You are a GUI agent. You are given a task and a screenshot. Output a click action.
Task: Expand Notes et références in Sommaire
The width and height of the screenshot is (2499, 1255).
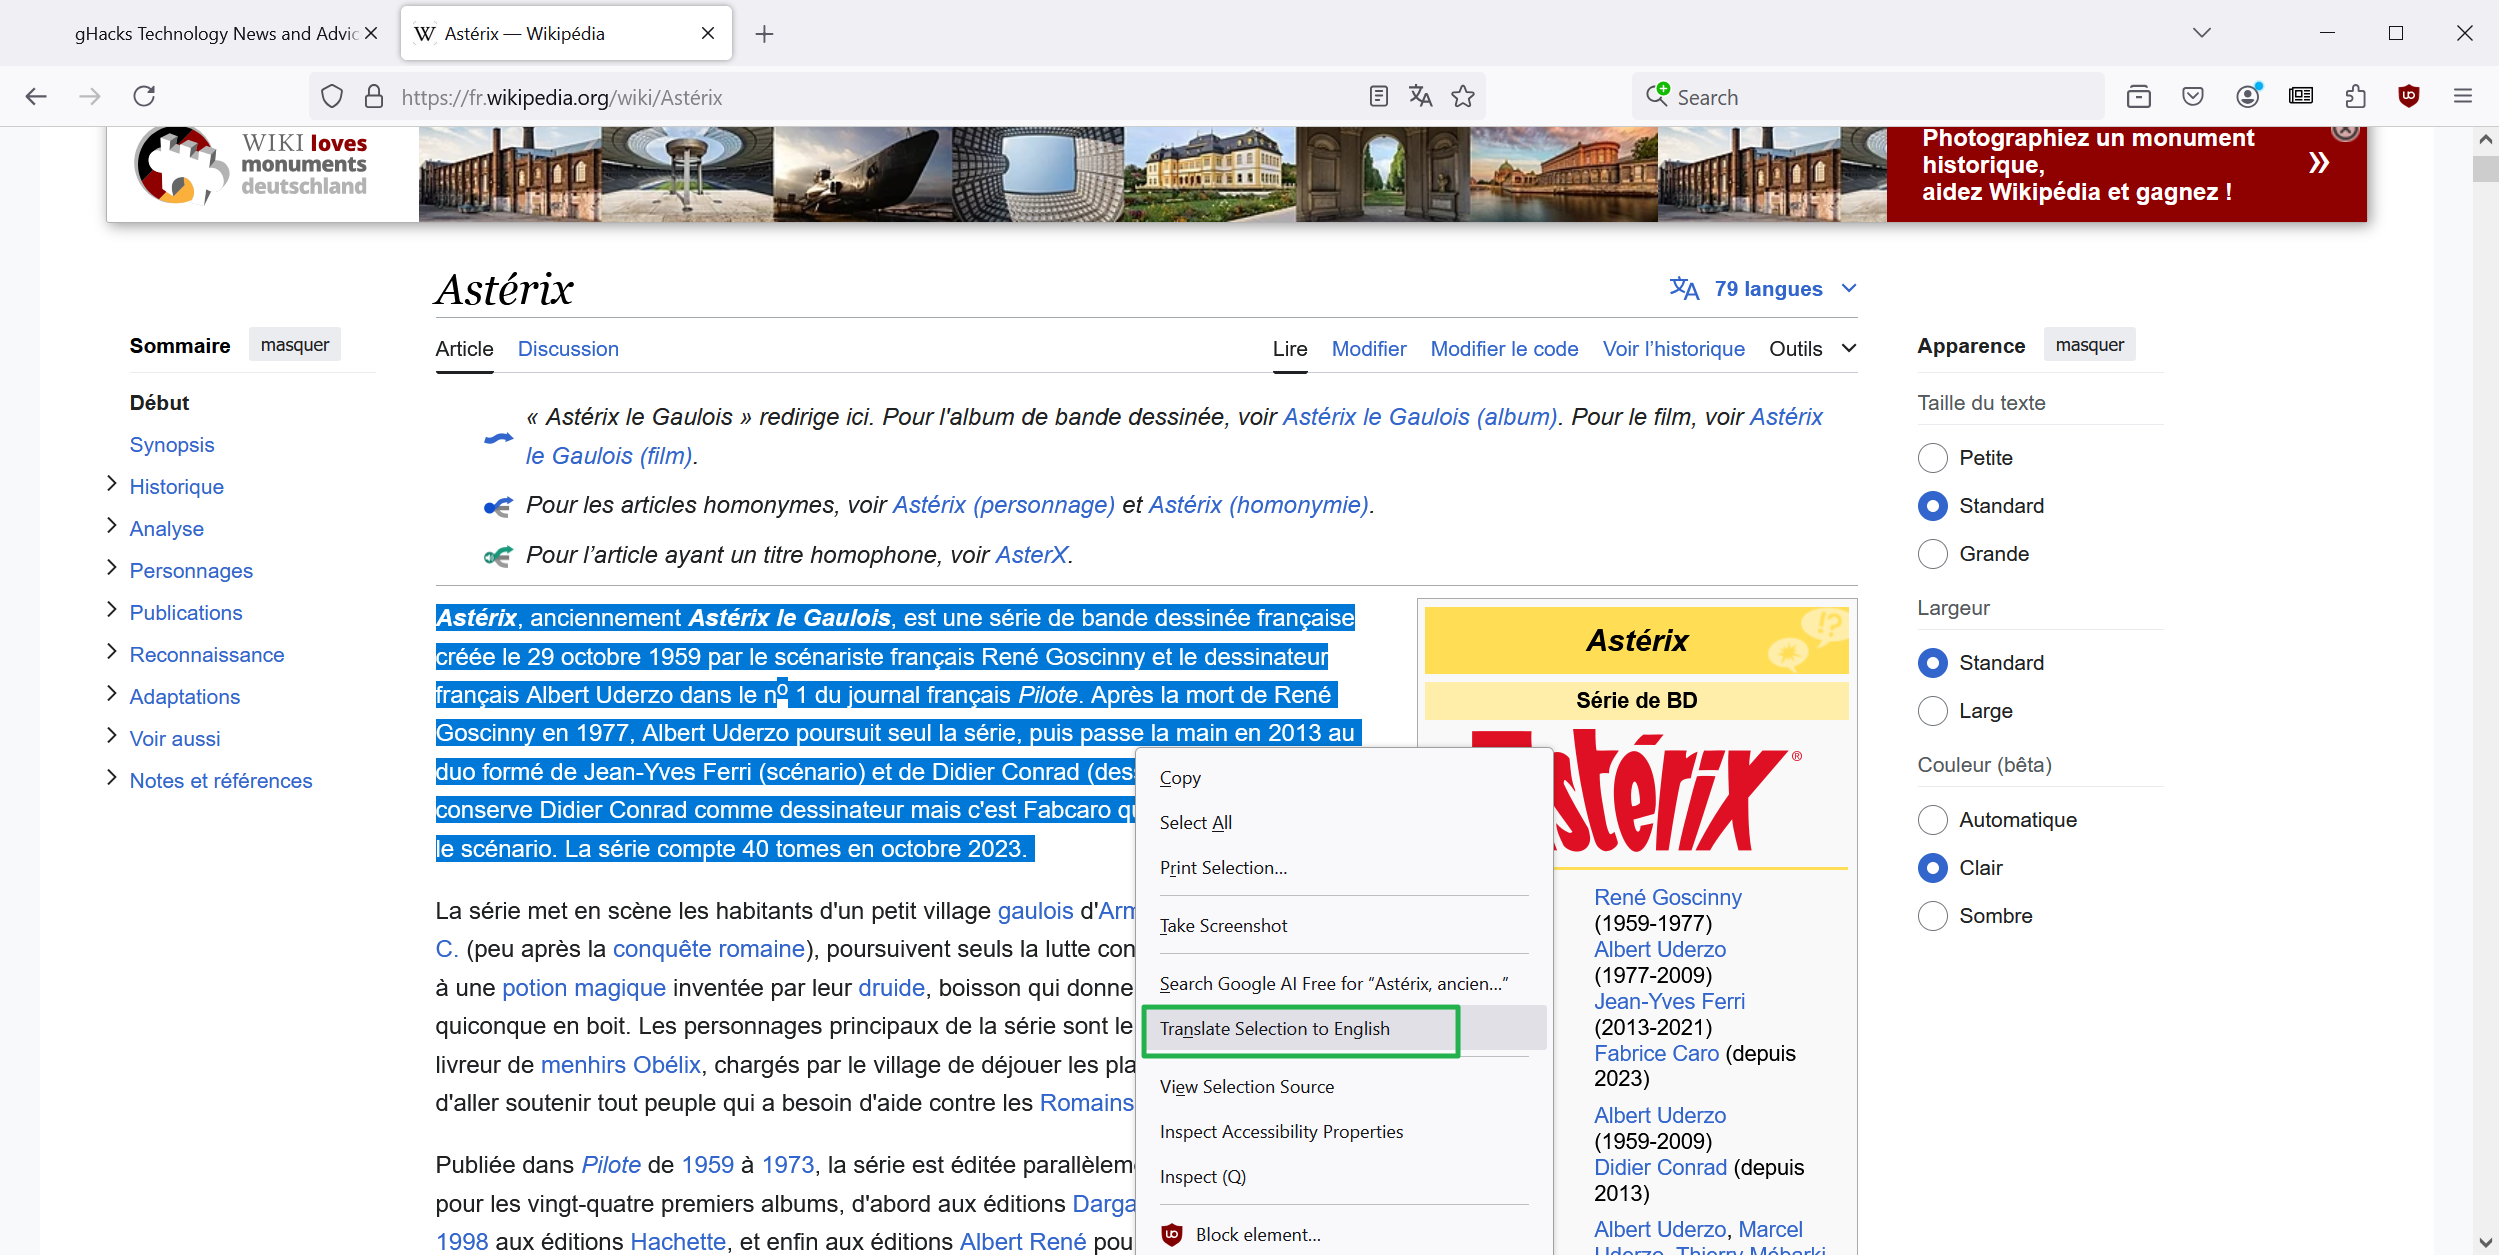tap(111, 778)
